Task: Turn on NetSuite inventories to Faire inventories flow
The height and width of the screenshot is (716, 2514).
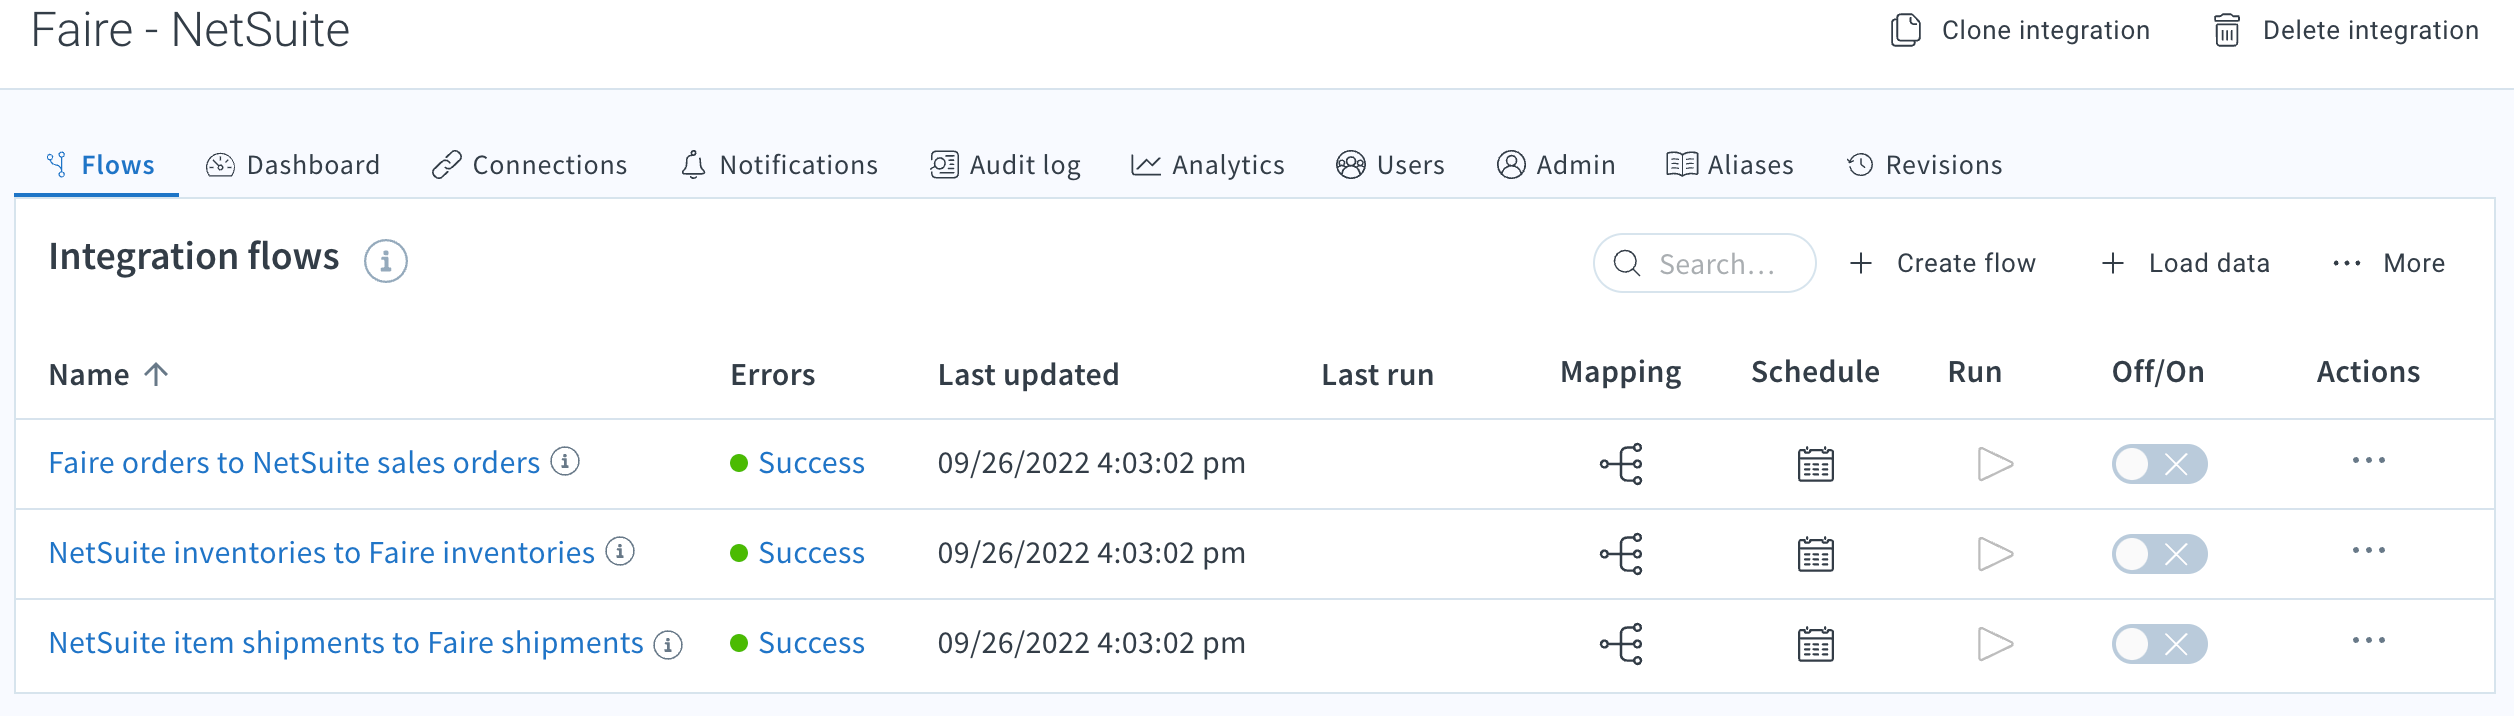Action: tap(2159, 554)
